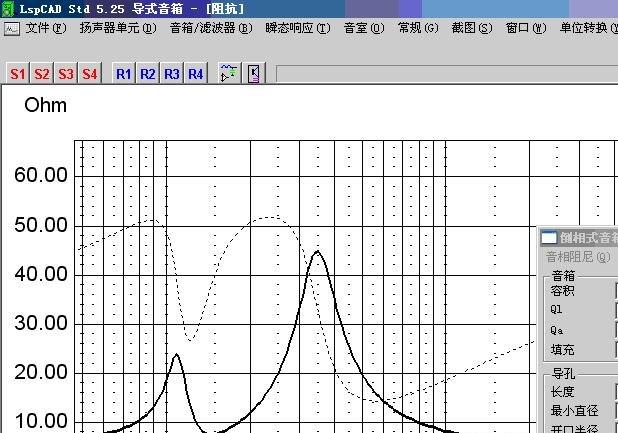Click the dialog window icon in its title bar
Screen dimensions: 618x433
pos(549,238)
